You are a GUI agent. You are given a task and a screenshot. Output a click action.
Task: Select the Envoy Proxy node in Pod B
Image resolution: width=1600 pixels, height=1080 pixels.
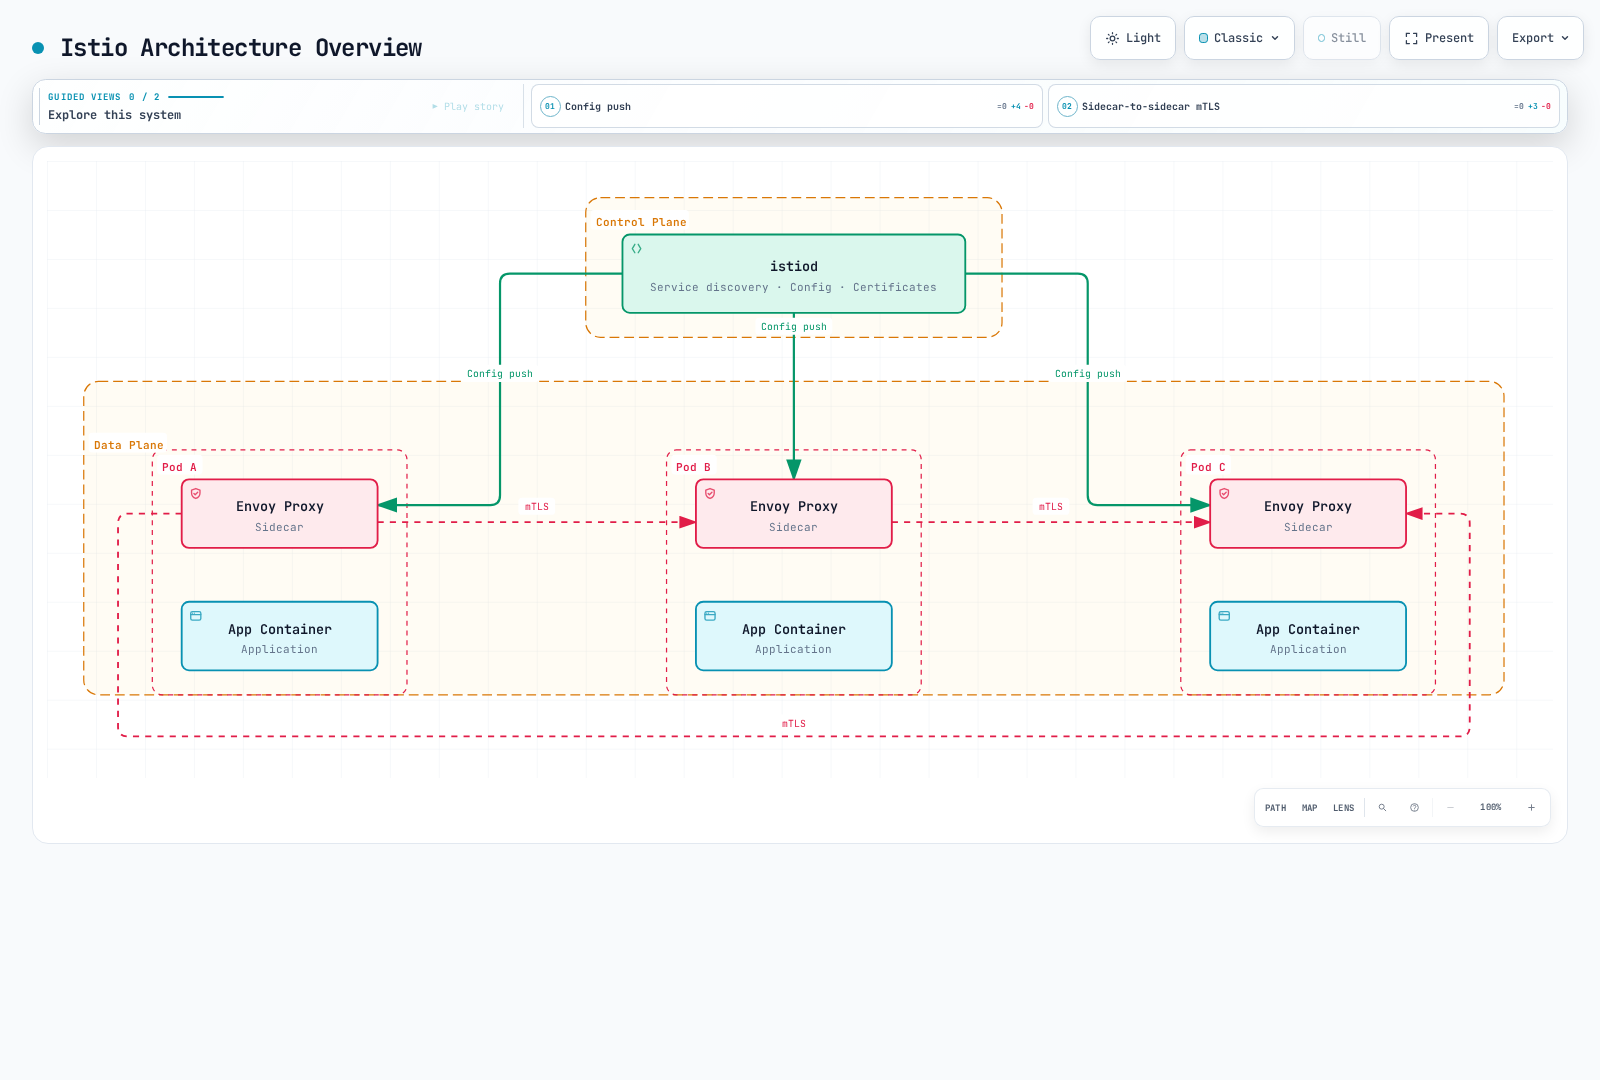coord(794,514)
